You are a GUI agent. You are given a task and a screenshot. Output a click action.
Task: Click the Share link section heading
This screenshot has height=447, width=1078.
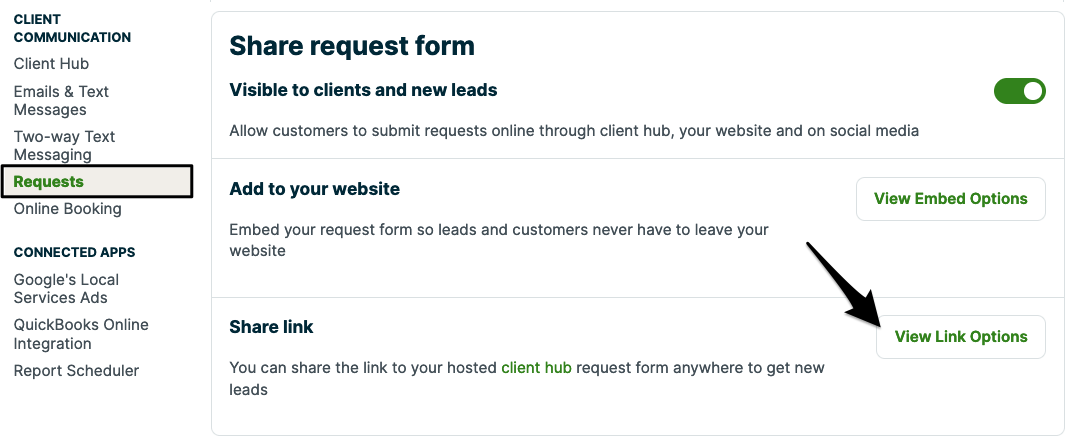click(271, 327)
